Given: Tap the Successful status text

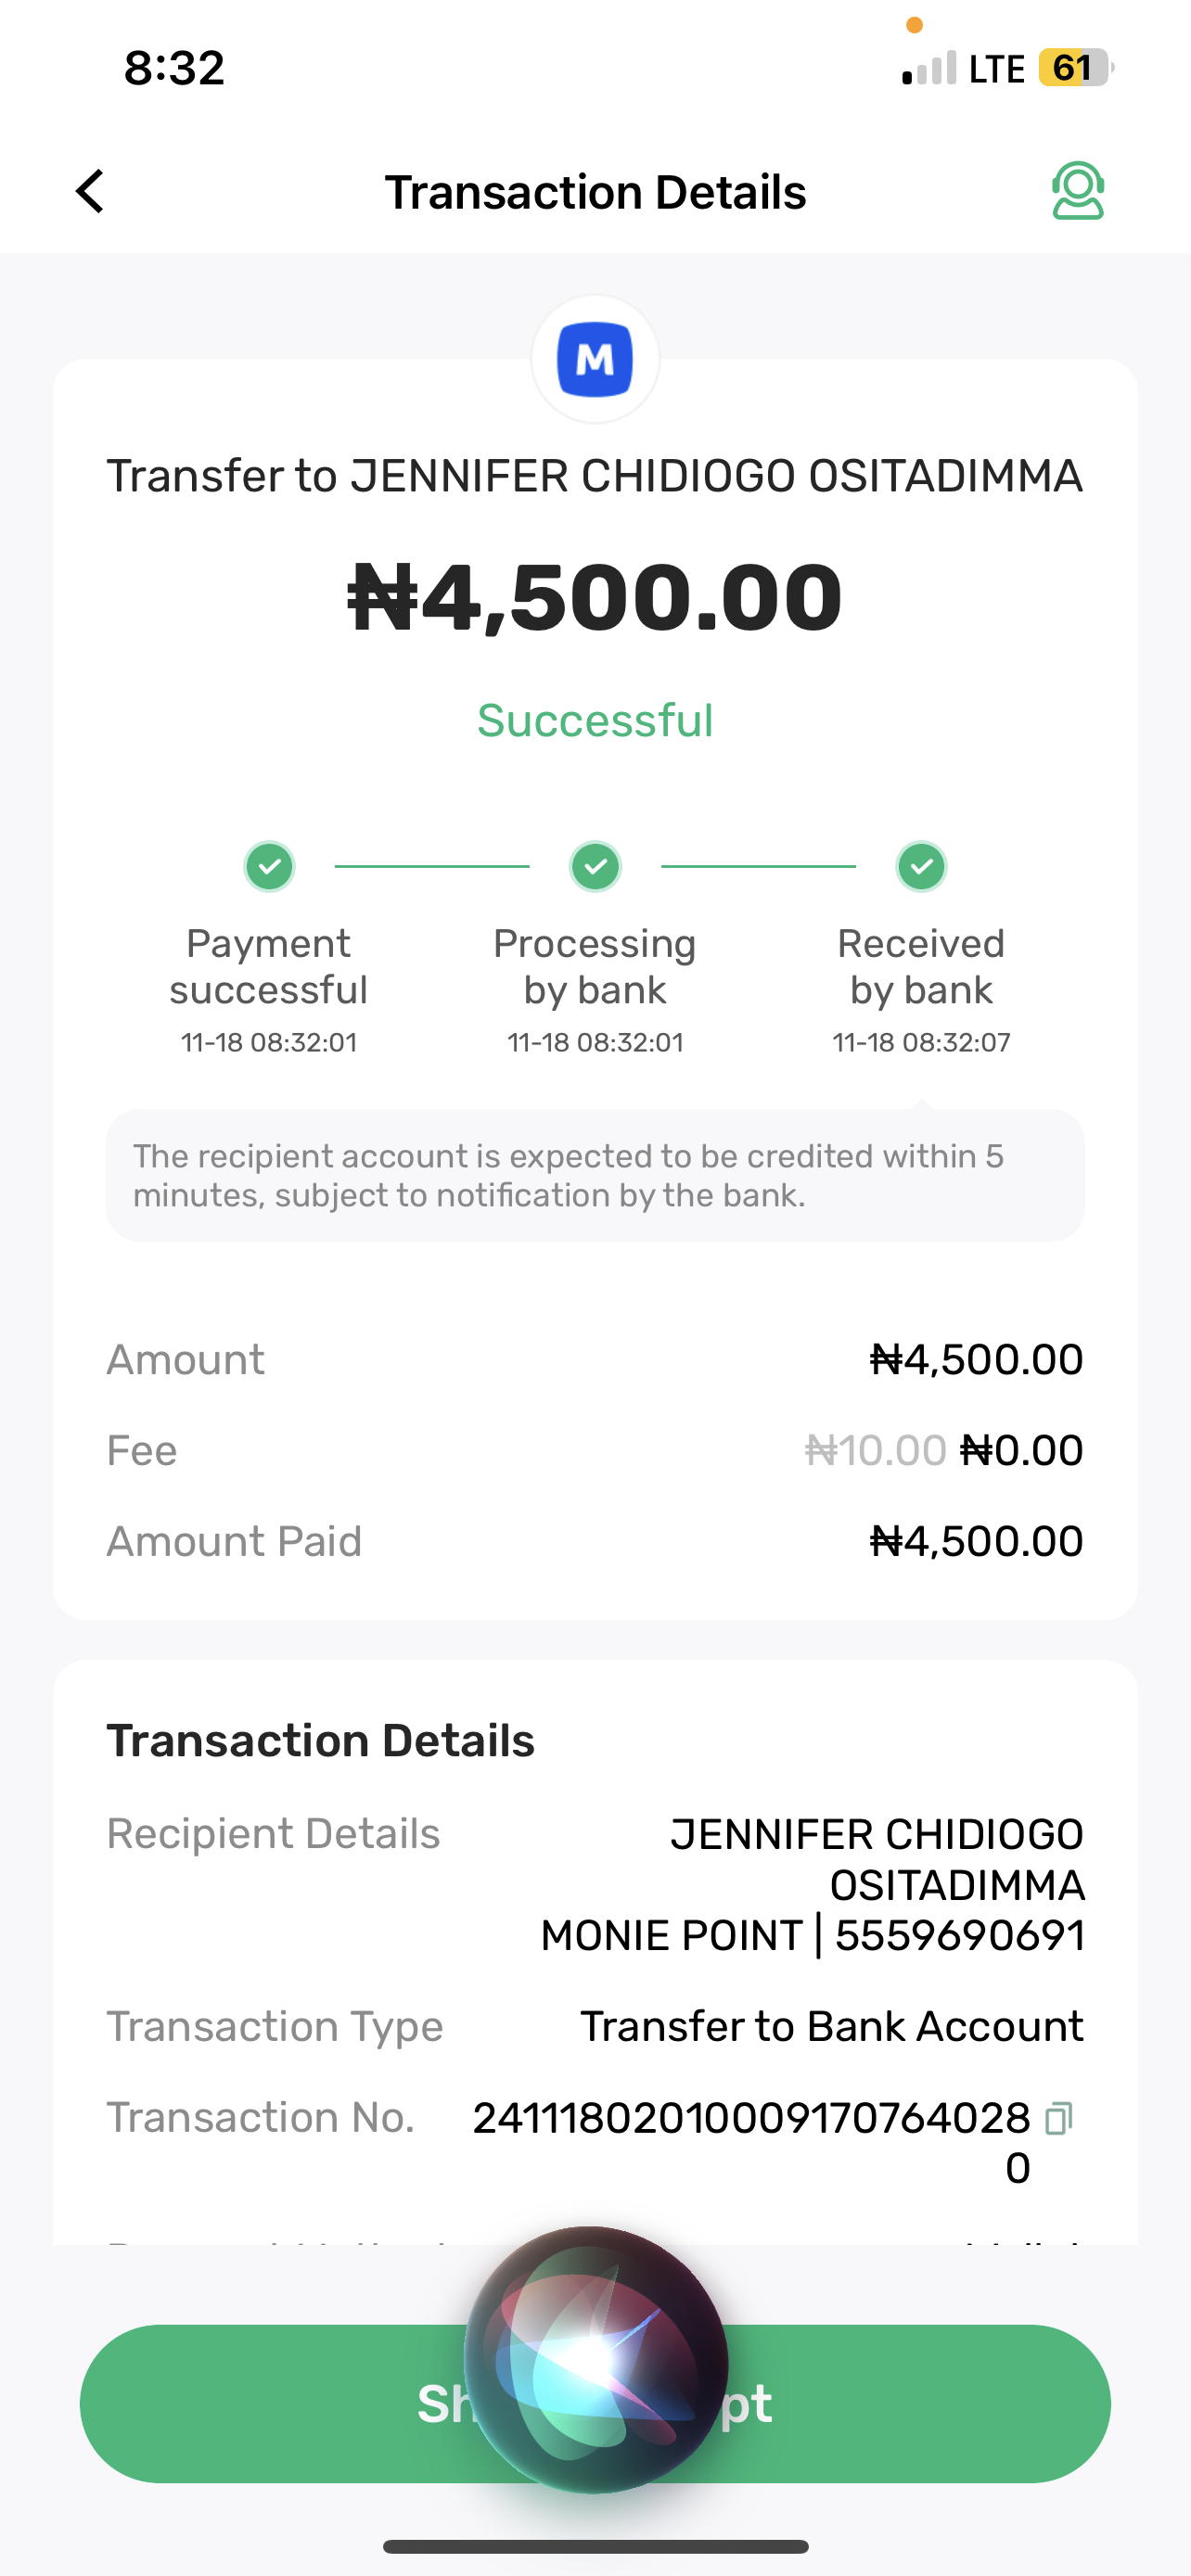Looking at the screenshot, I should coord(595,720).
